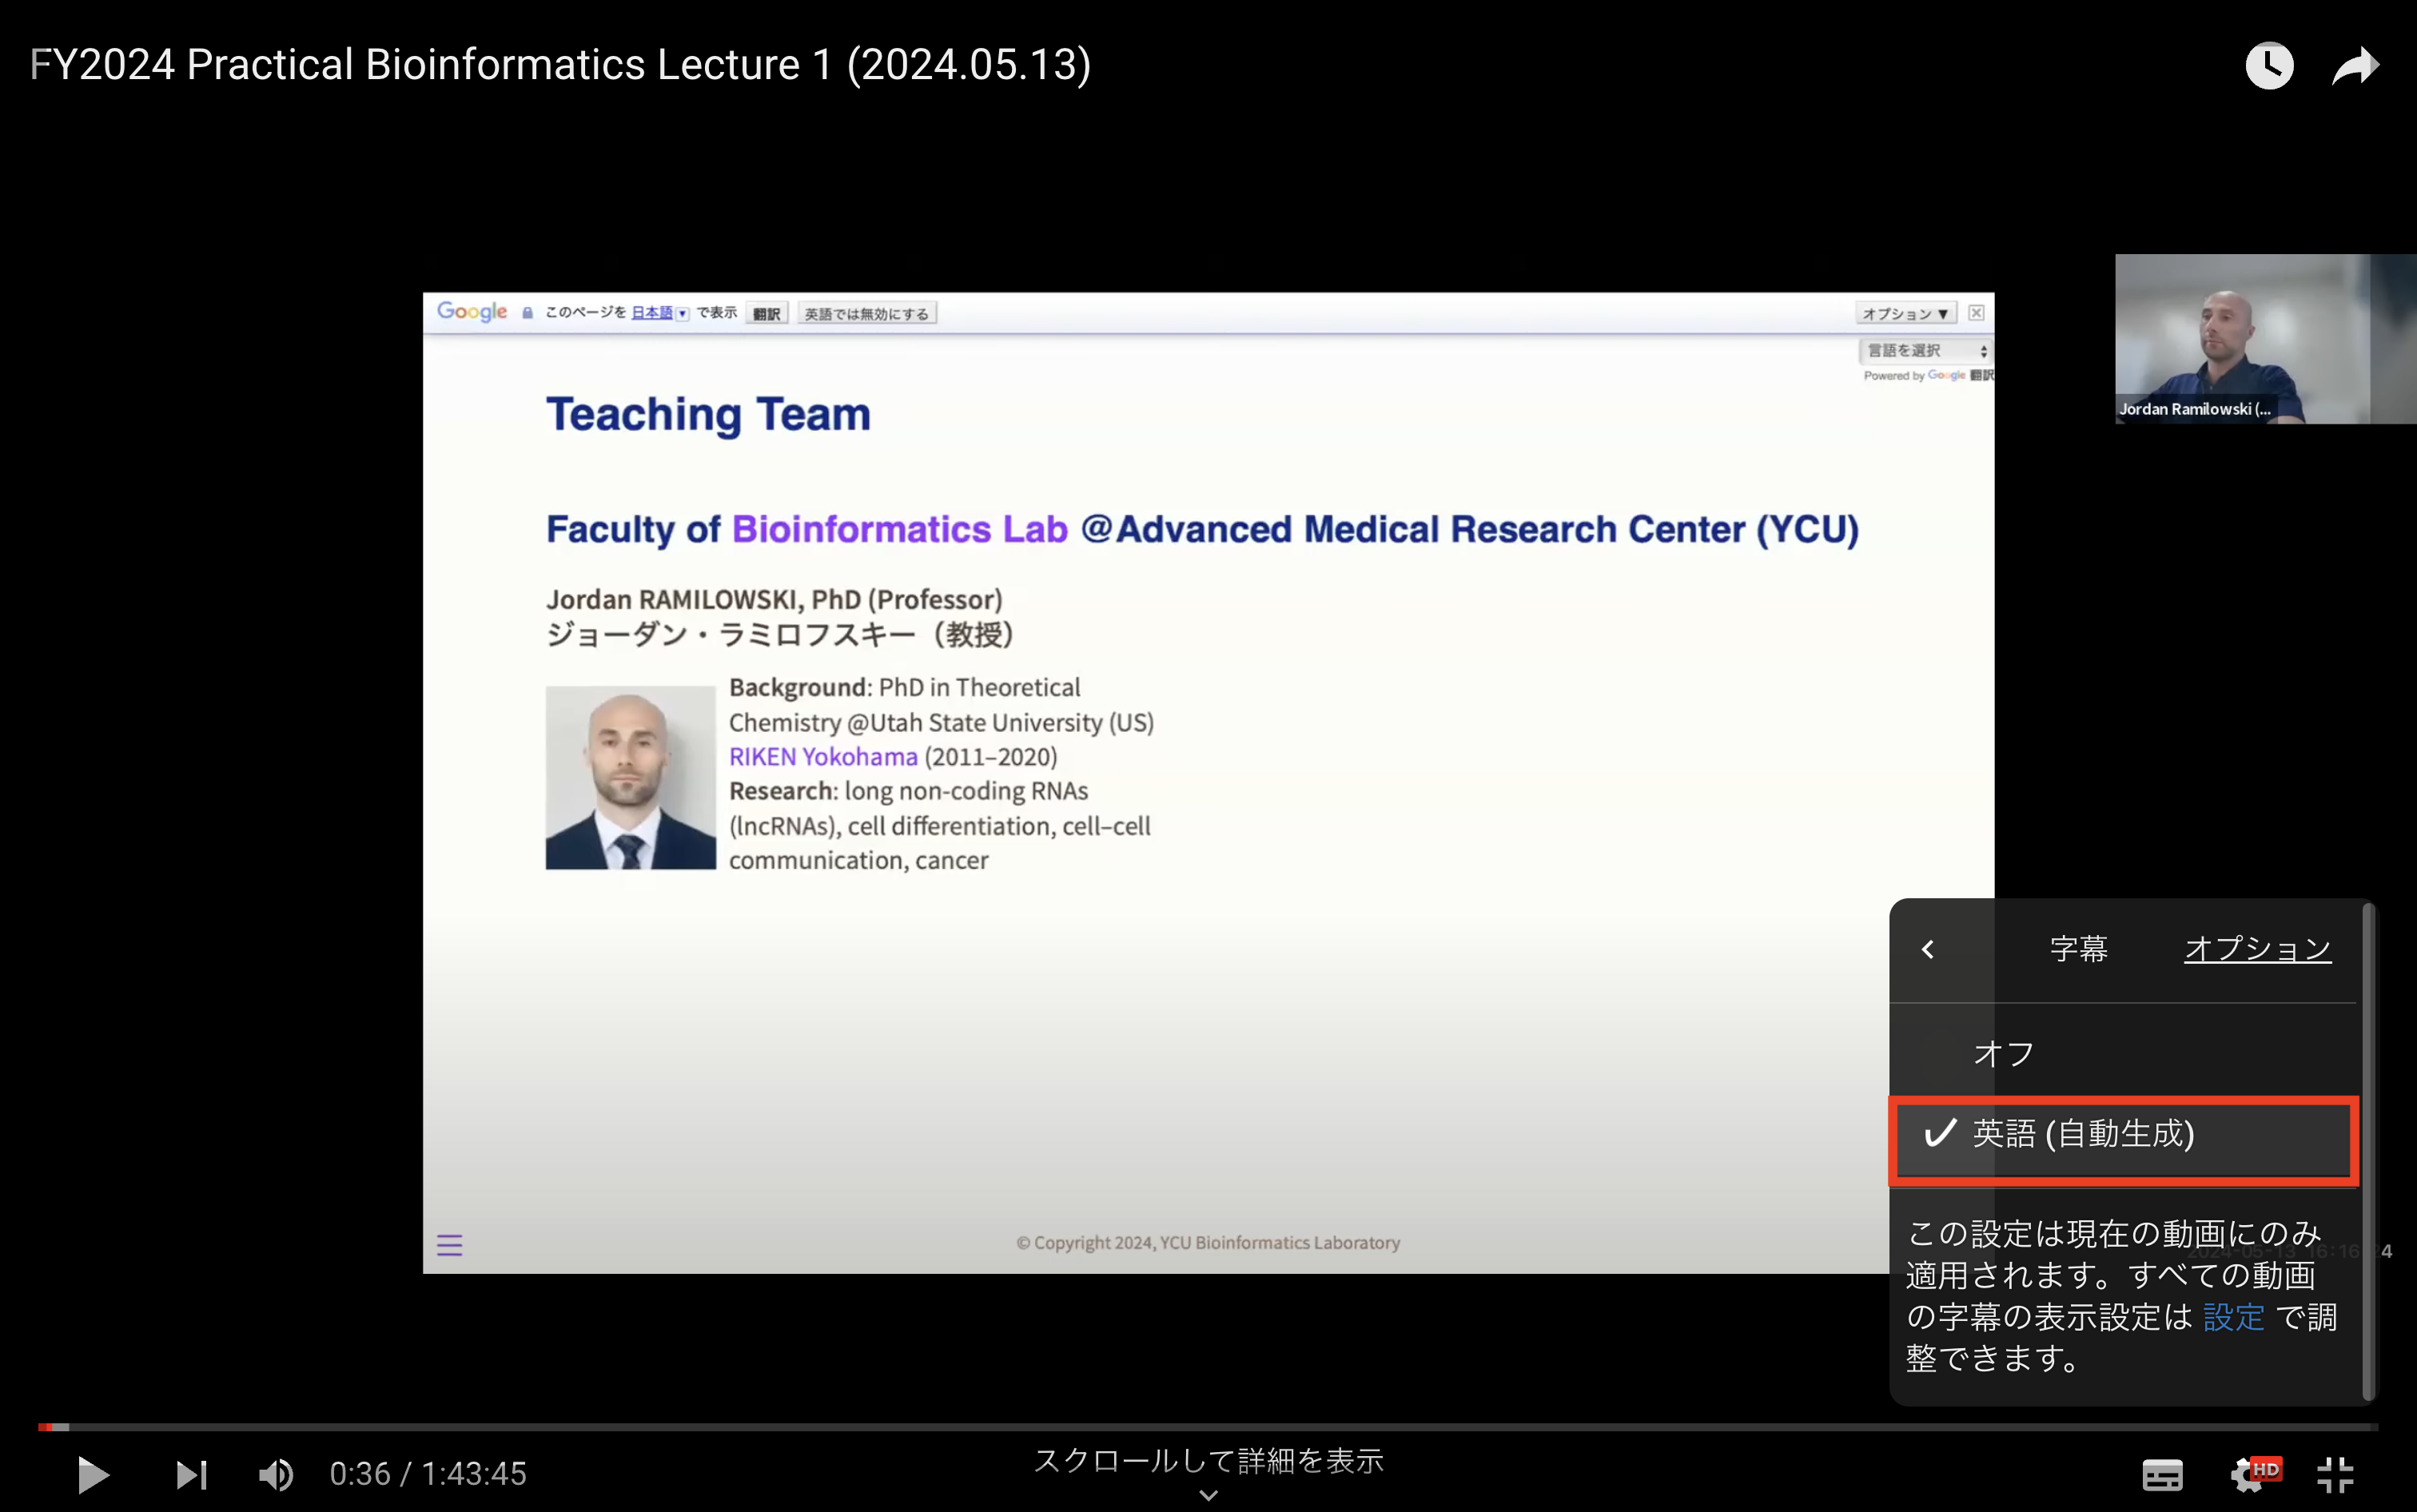This screenshot has width=2417, height=1512.
Task: Open the オプション subtitle options link
Action: coord(2257,948)
